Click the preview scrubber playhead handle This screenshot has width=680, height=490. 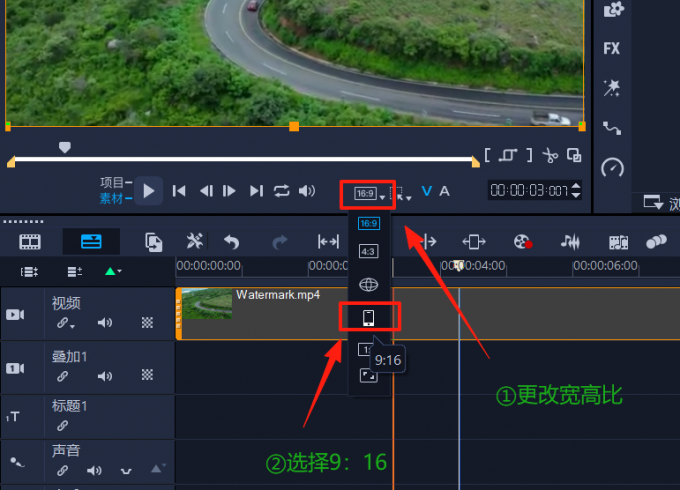pos(65,147)
